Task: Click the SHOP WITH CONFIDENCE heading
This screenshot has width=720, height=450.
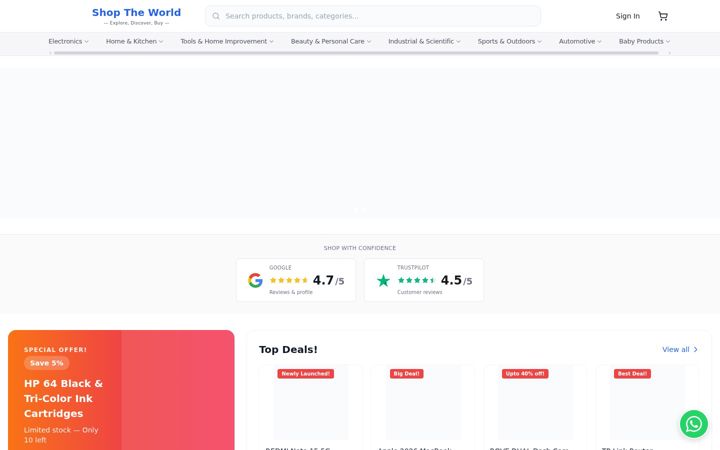Action: coord(360,248)
